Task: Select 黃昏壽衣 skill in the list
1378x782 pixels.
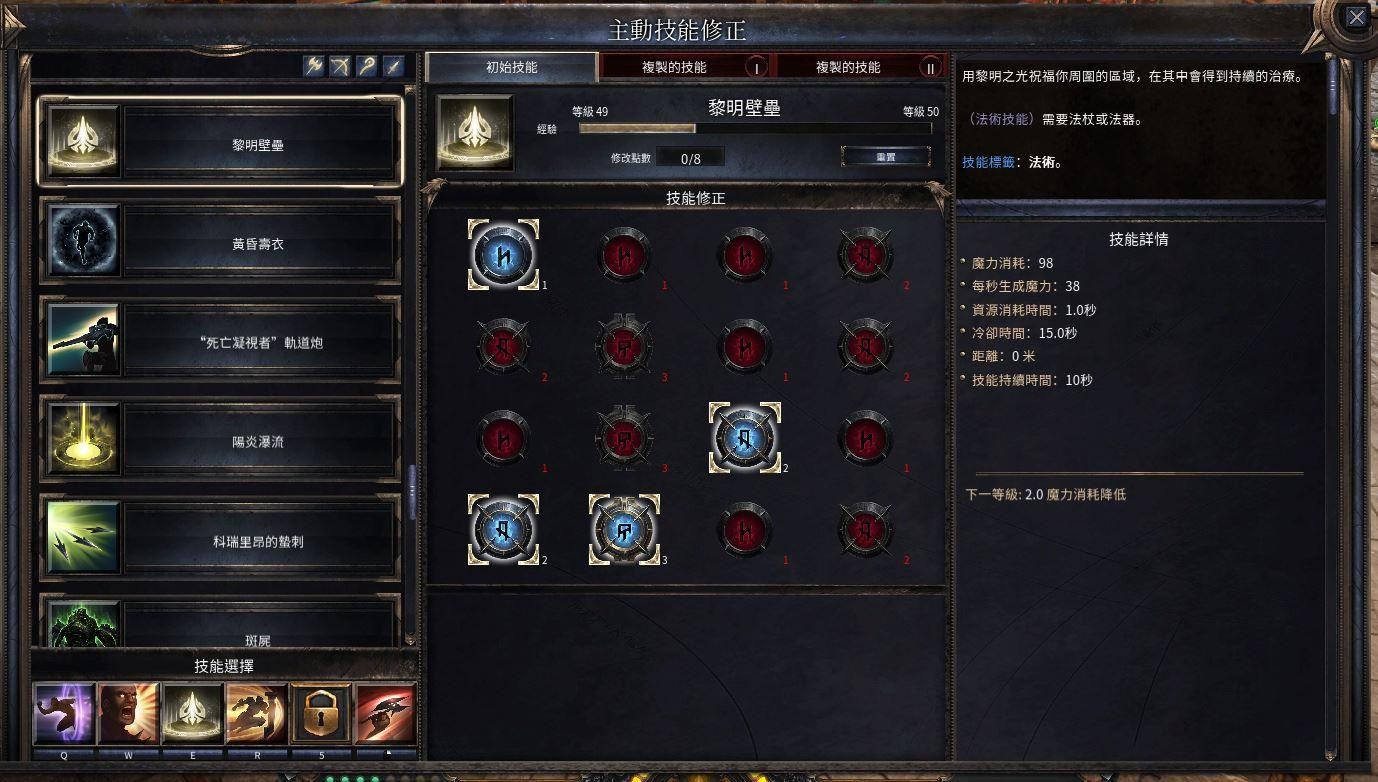Action: [x=220, y=242]
